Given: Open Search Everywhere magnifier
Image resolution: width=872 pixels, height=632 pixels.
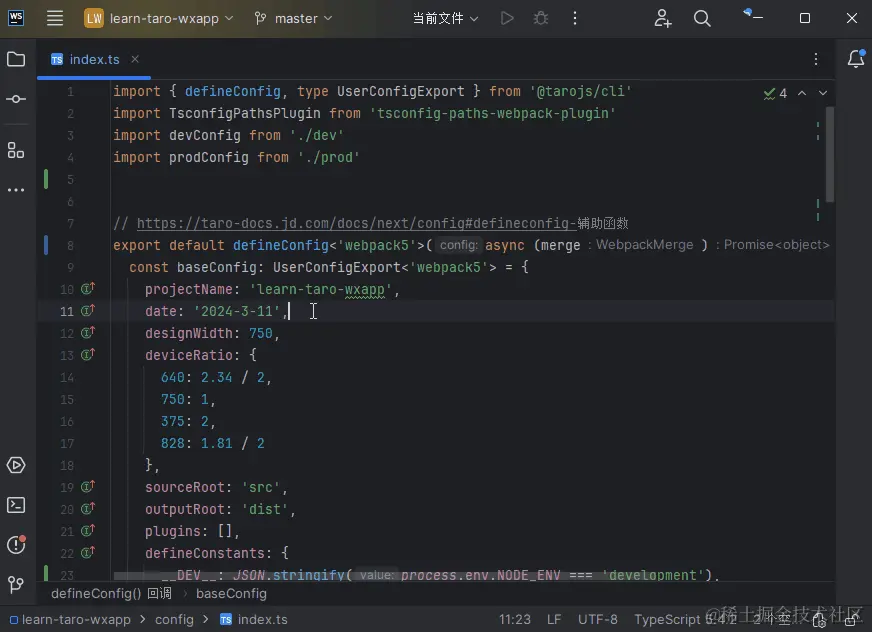Looking at the screenshot, I should (x=702, y=18).
